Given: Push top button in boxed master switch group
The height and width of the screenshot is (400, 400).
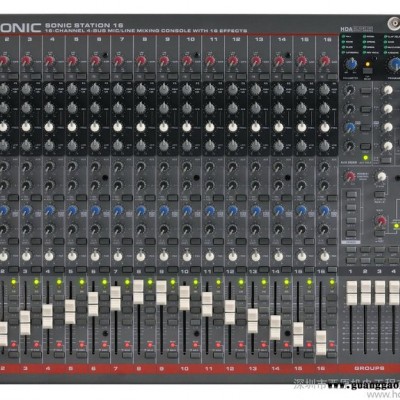Looking at the screenshot, I should [351, 194].
